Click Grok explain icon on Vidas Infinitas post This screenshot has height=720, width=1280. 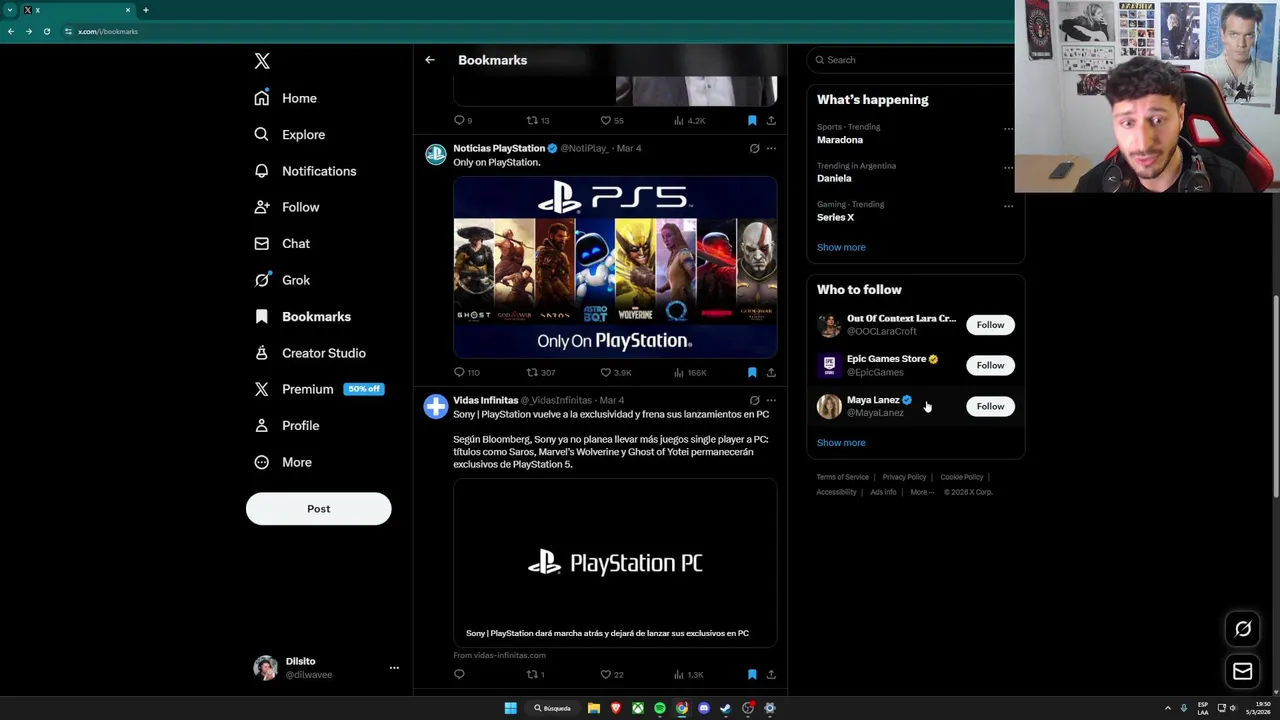pos(754,400)
